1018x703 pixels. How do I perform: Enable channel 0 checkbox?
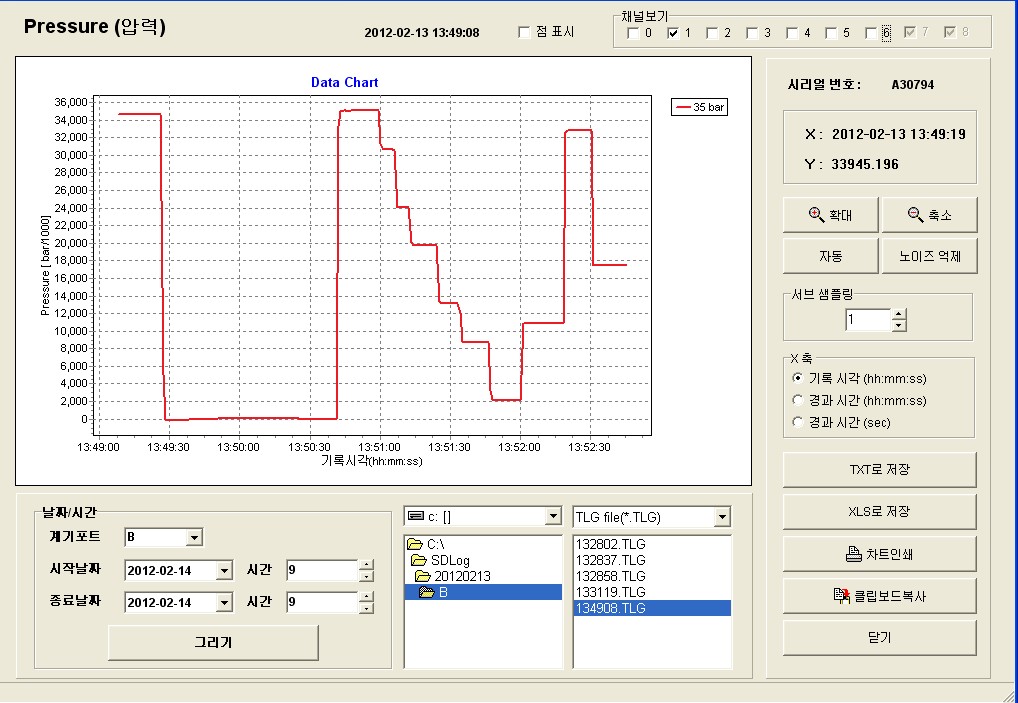633,33
